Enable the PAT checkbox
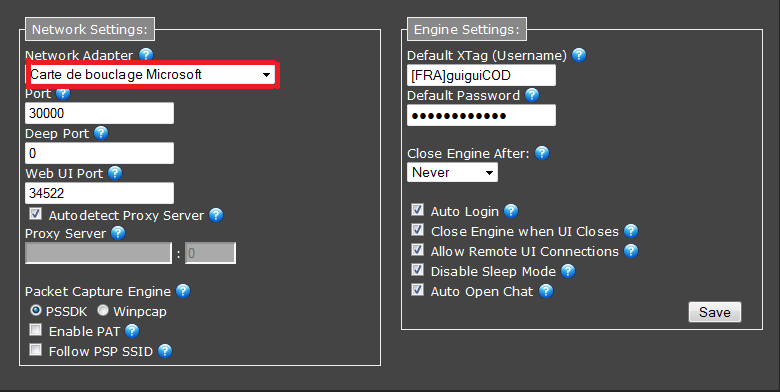This screenshot has width=780, height=392. point(35,330)
